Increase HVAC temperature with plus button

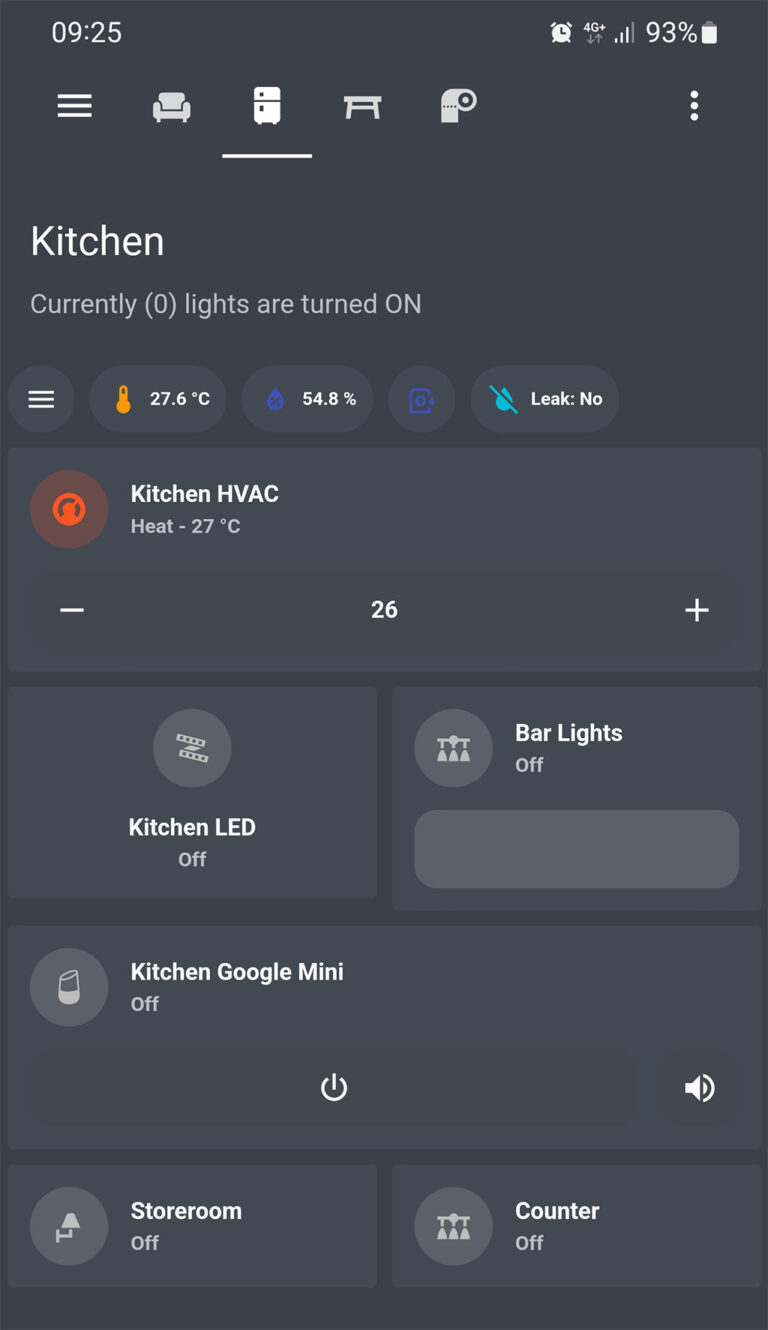(696, 610)
